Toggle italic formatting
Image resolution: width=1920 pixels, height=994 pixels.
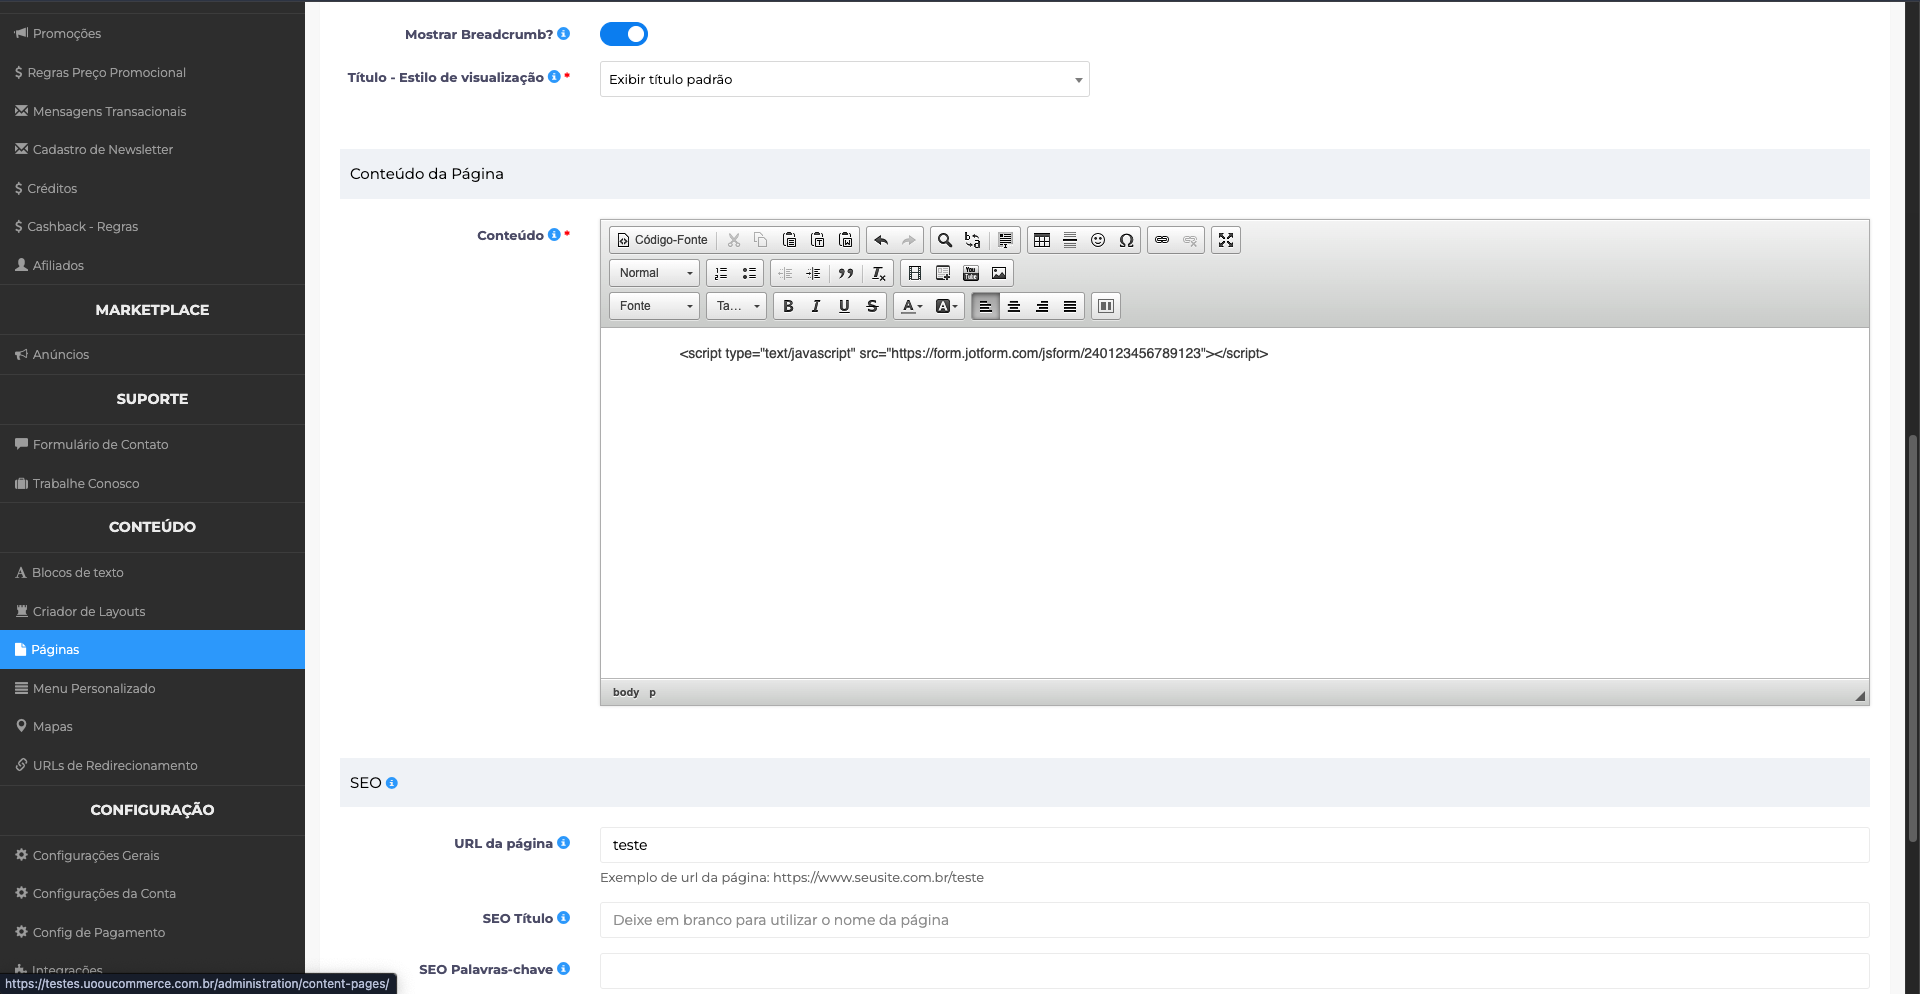pyautogui.click(x=816, y=306)
